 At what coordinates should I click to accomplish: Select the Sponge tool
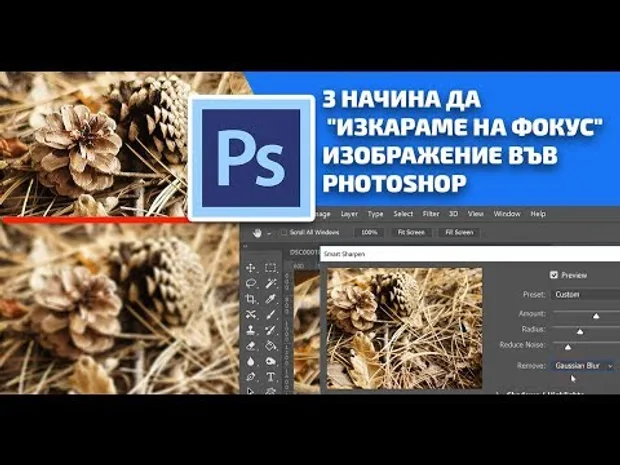[x=270, y=361]
